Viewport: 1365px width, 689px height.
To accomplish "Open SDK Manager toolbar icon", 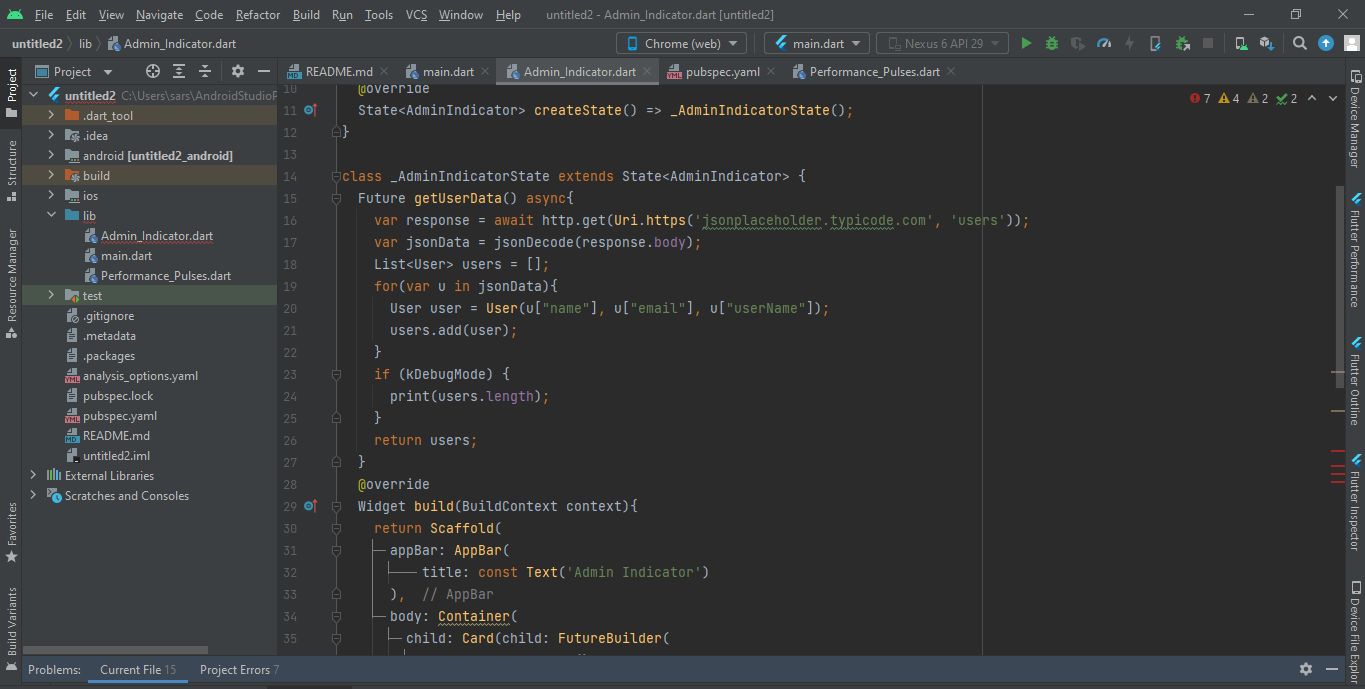I will (1266, 43).
